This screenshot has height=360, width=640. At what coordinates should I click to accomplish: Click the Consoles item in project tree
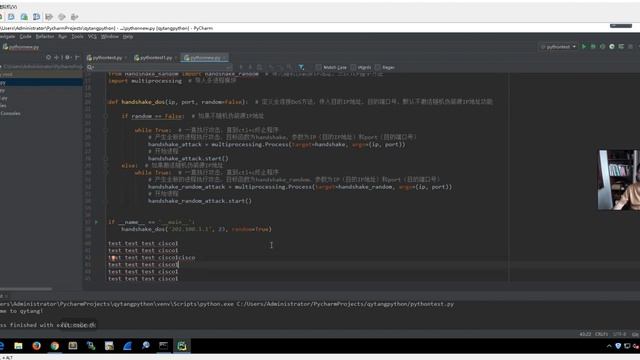(11, 113)
